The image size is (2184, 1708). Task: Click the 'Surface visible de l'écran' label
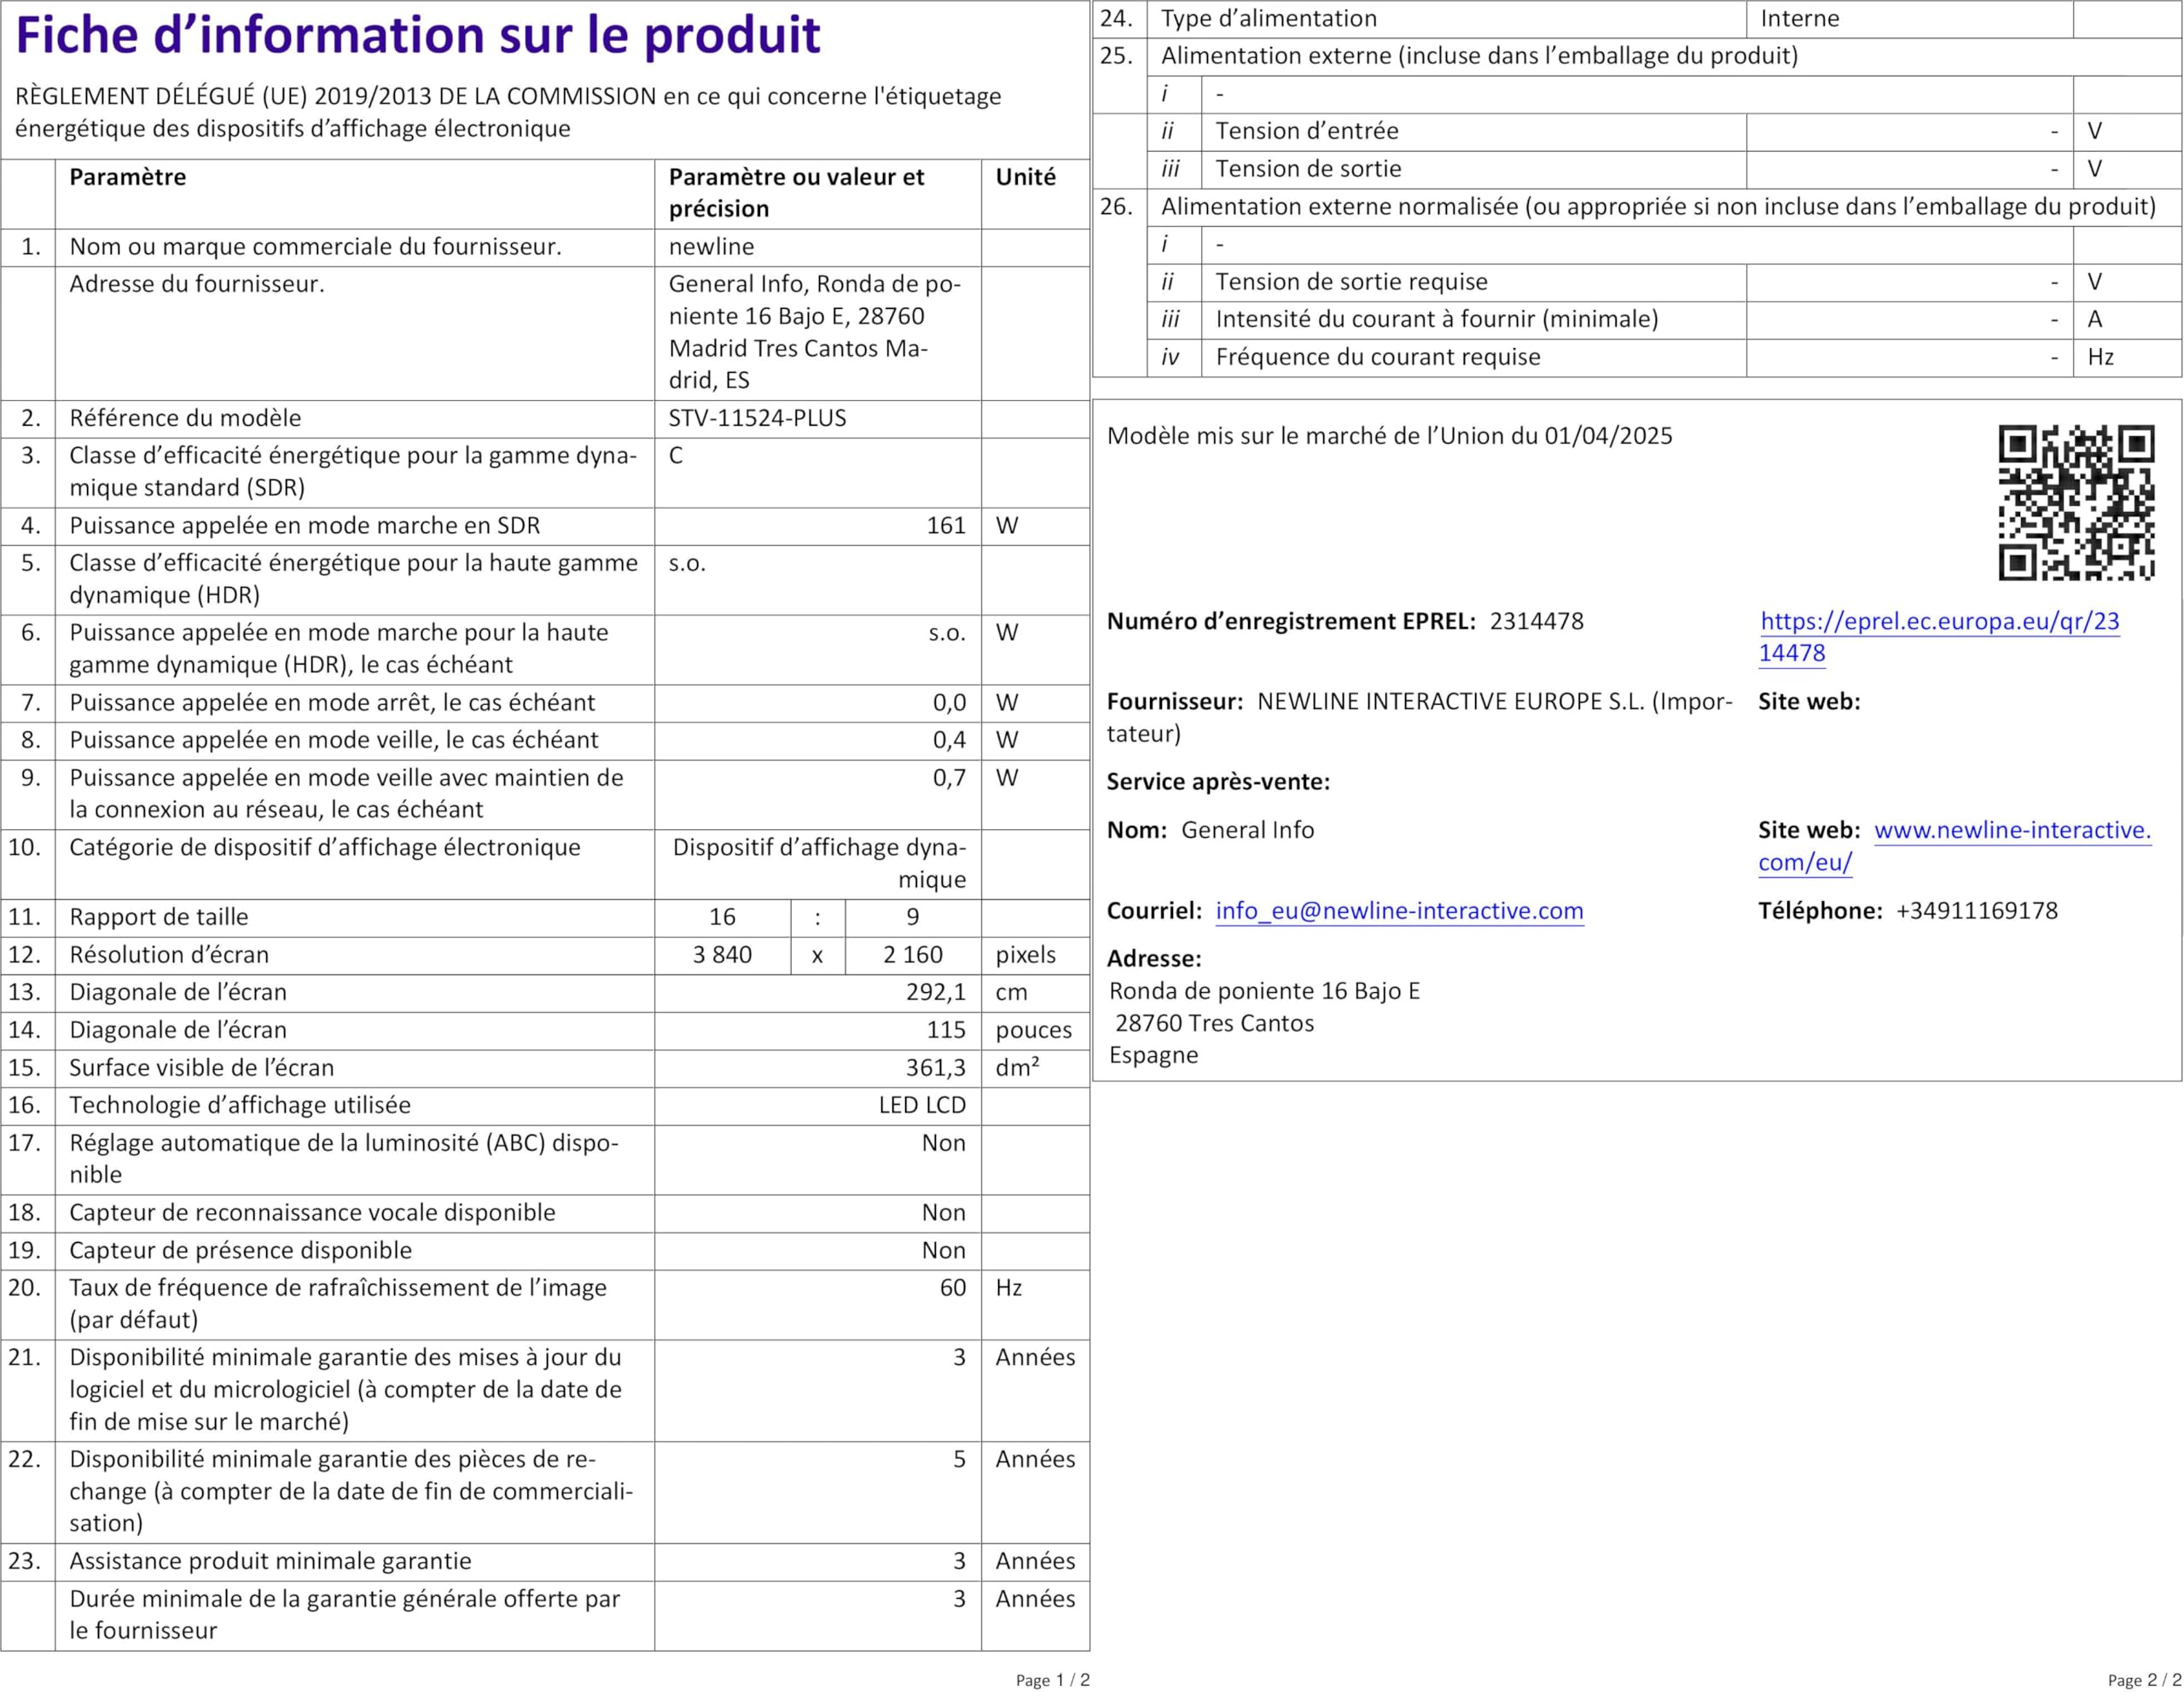[x=201, y=1068]
